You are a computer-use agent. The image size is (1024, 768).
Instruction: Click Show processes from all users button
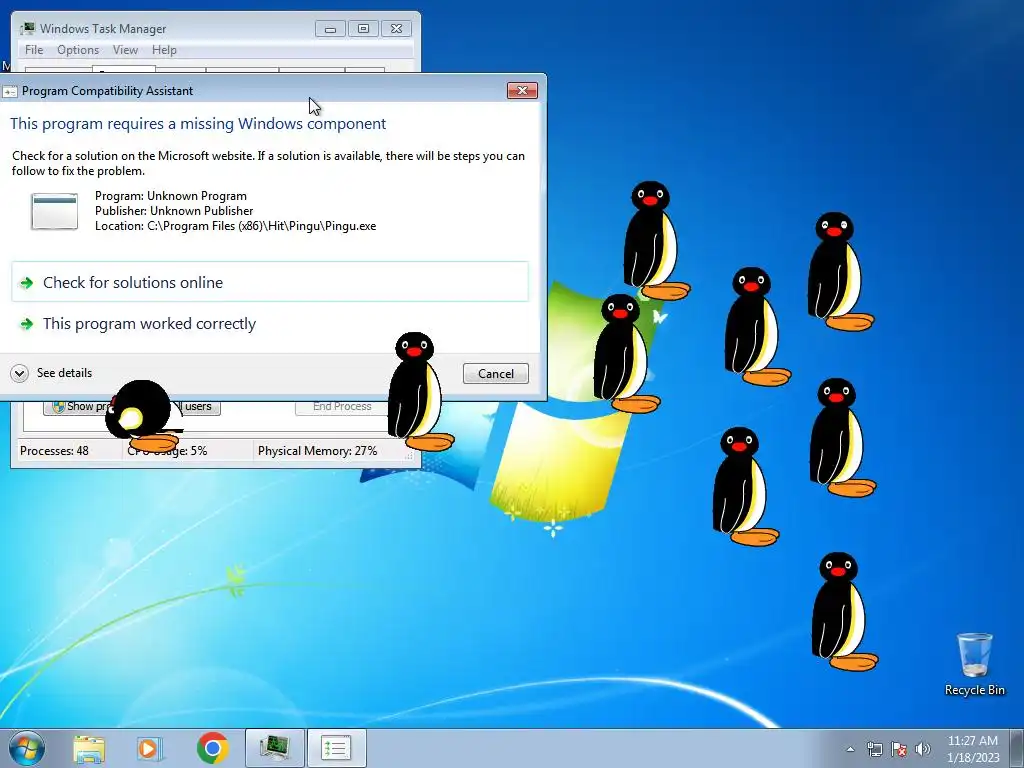coord(132,406)
